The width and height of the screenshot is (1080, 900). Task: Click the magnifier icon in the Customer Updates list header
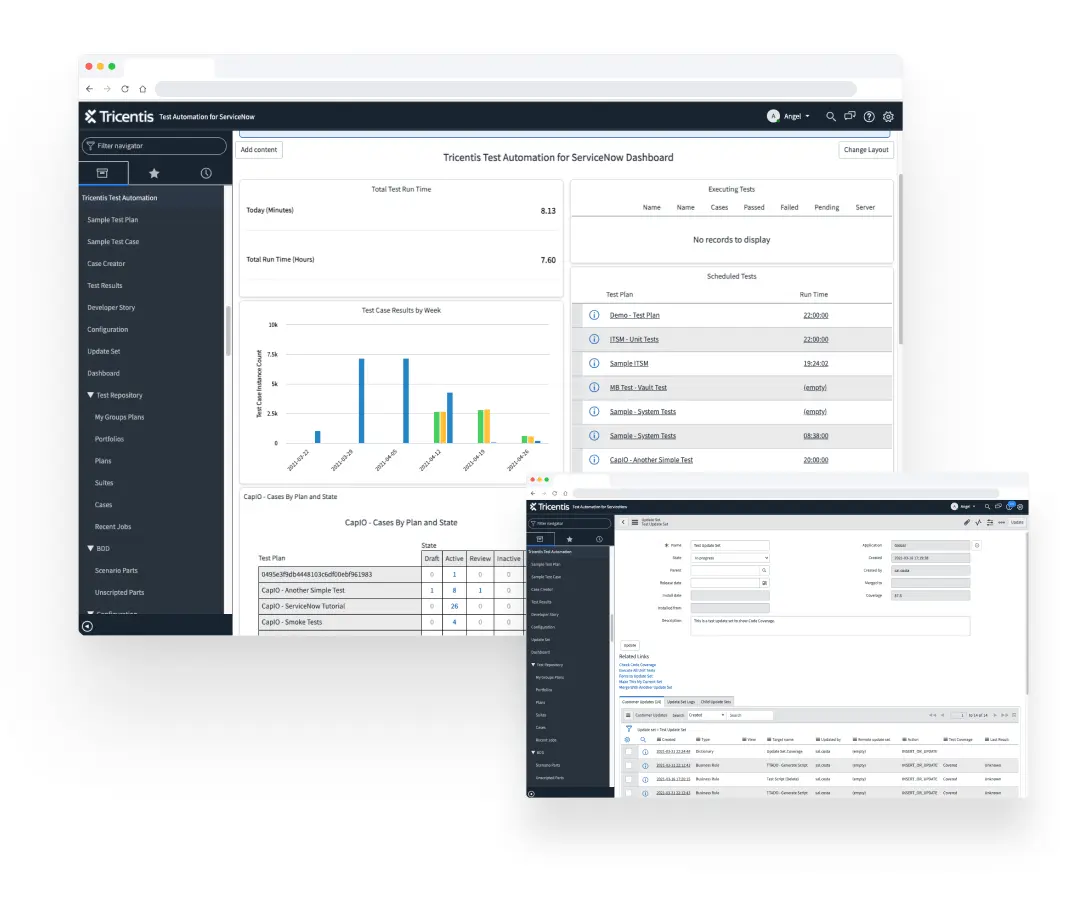[643, 740]
